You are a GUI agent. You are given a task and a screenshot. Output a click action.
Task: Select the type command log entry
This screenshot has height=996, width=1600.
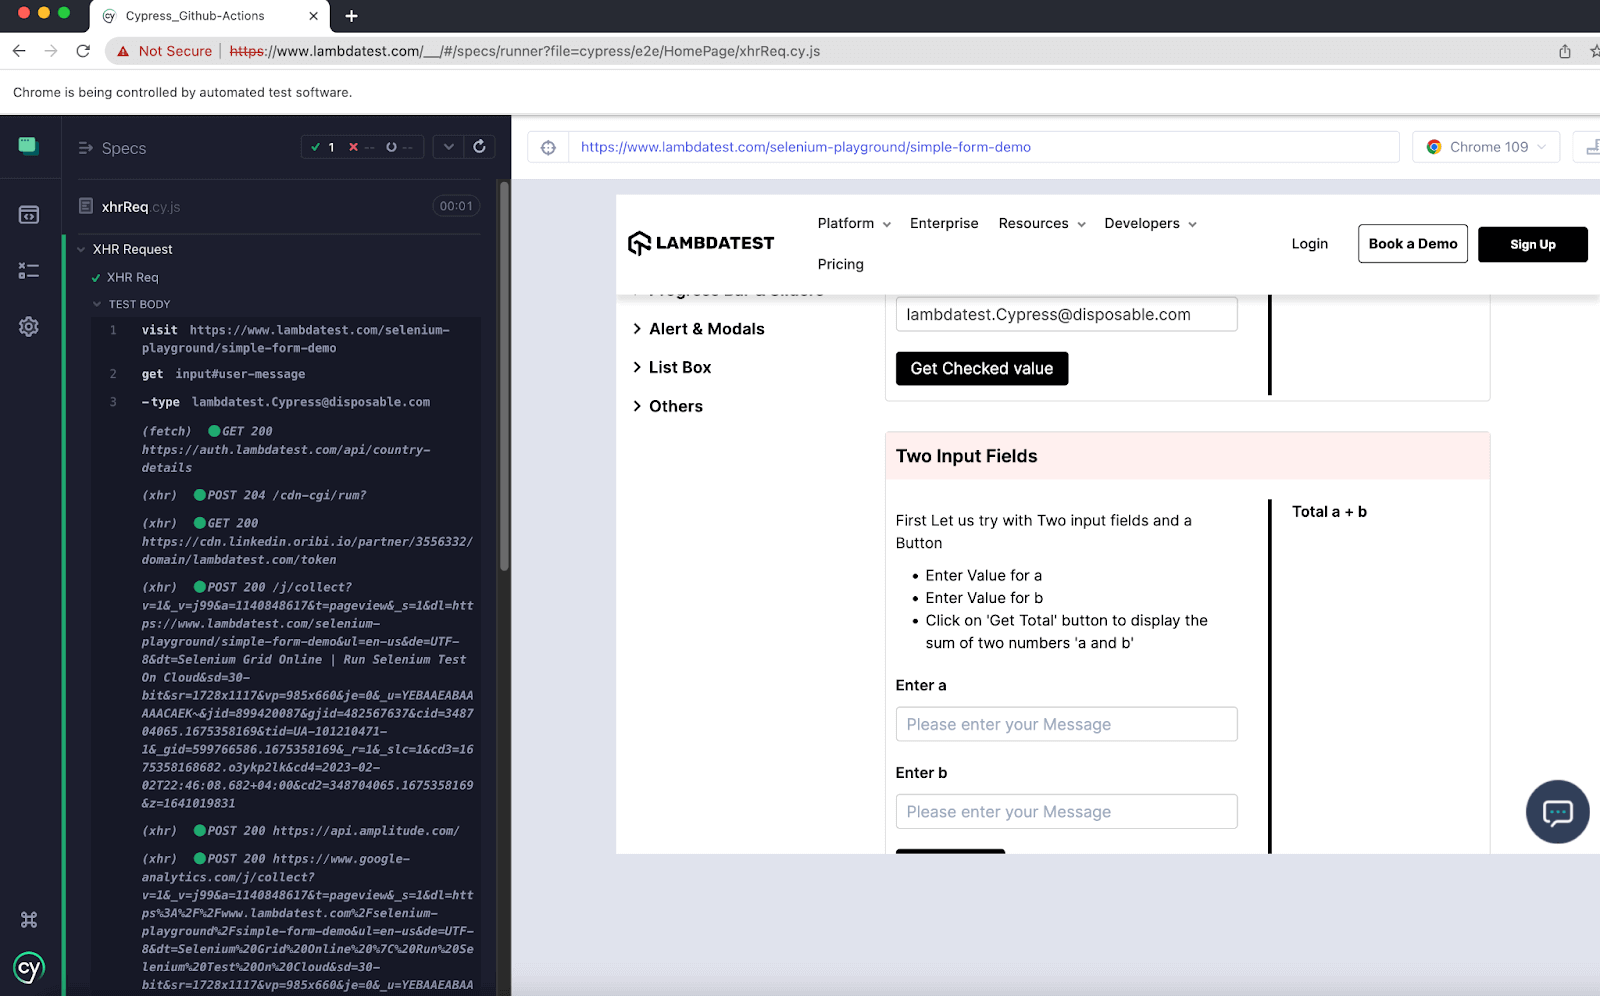(285, 402)
